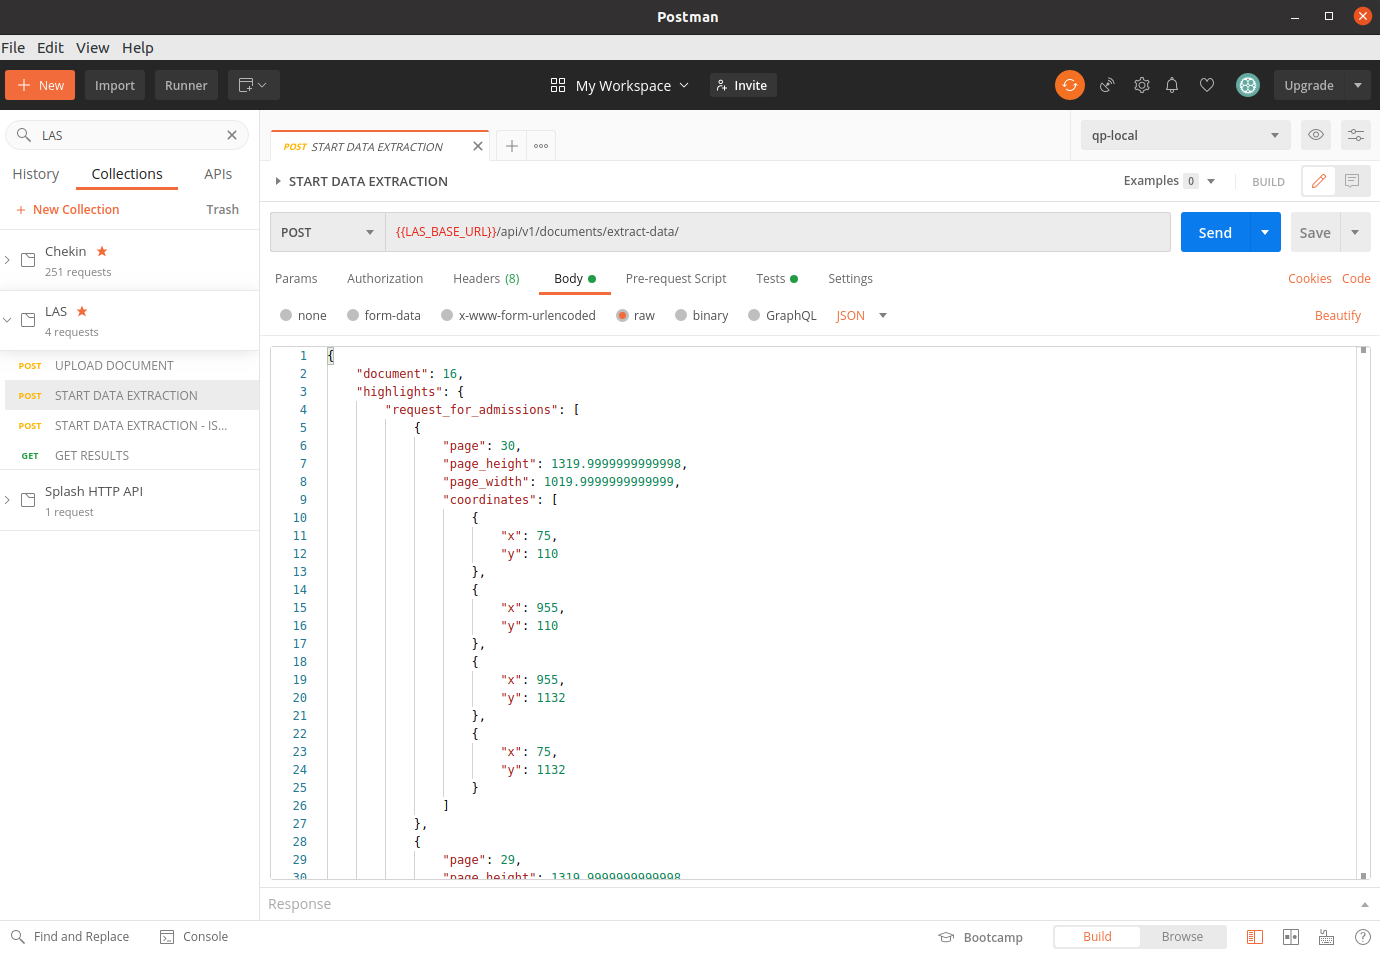Open the capture requests satellite icon
This screenshot has height=953, width=1380.
(1107, 85)
